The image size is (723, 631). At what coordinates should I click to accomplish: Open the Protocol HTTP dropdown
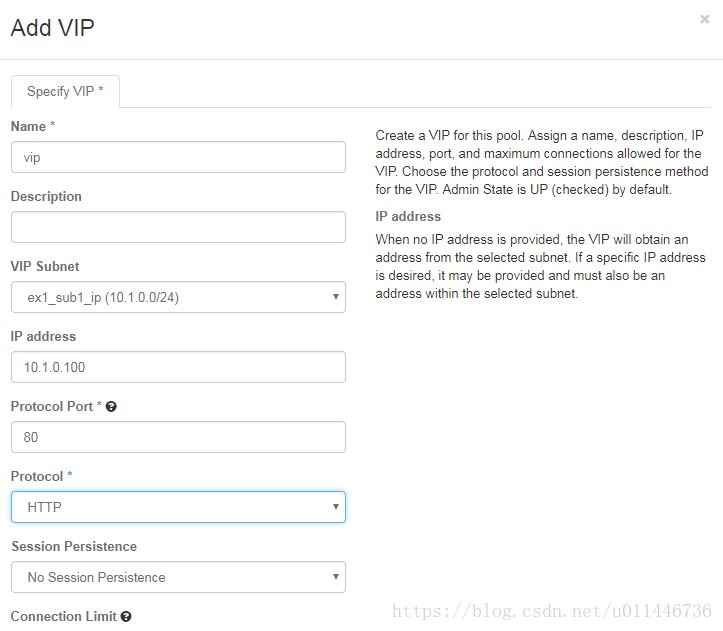click(178, 507)
